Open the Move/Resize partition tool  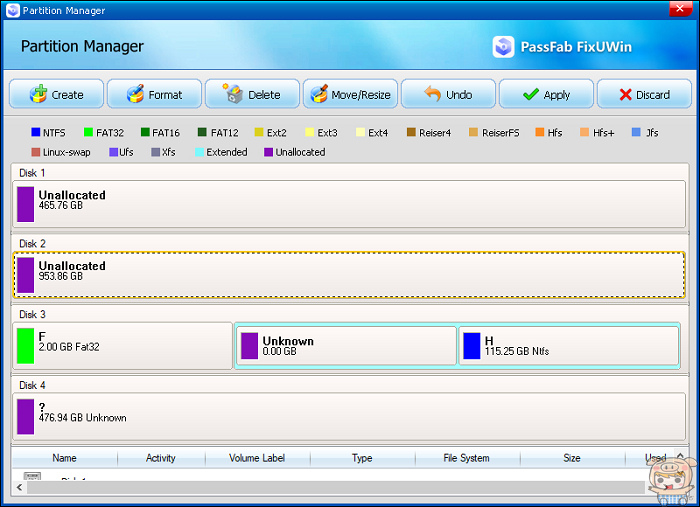click(x=320, y=95)
